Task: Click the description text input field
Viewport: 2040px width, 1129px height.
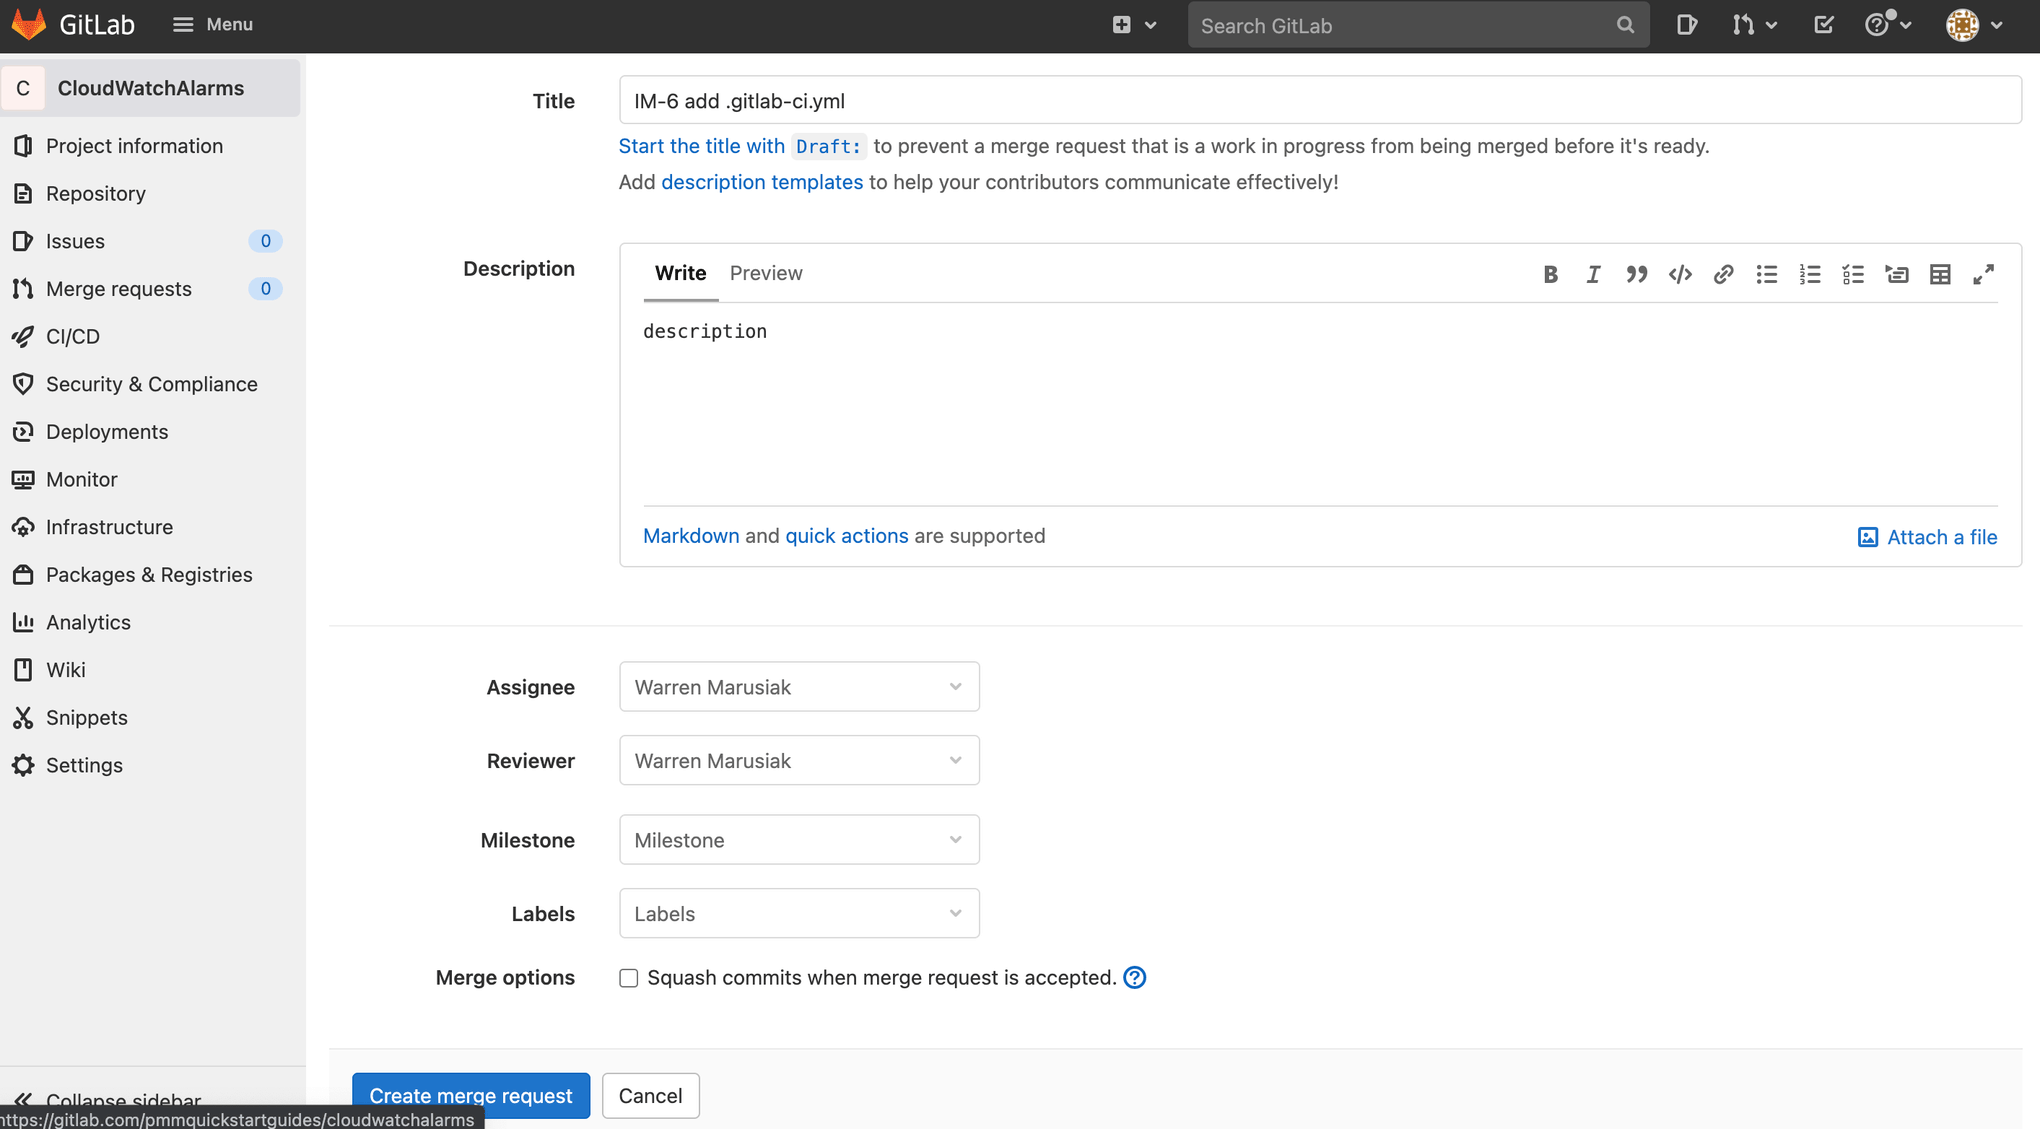Action: click(x=1322, y=402)
